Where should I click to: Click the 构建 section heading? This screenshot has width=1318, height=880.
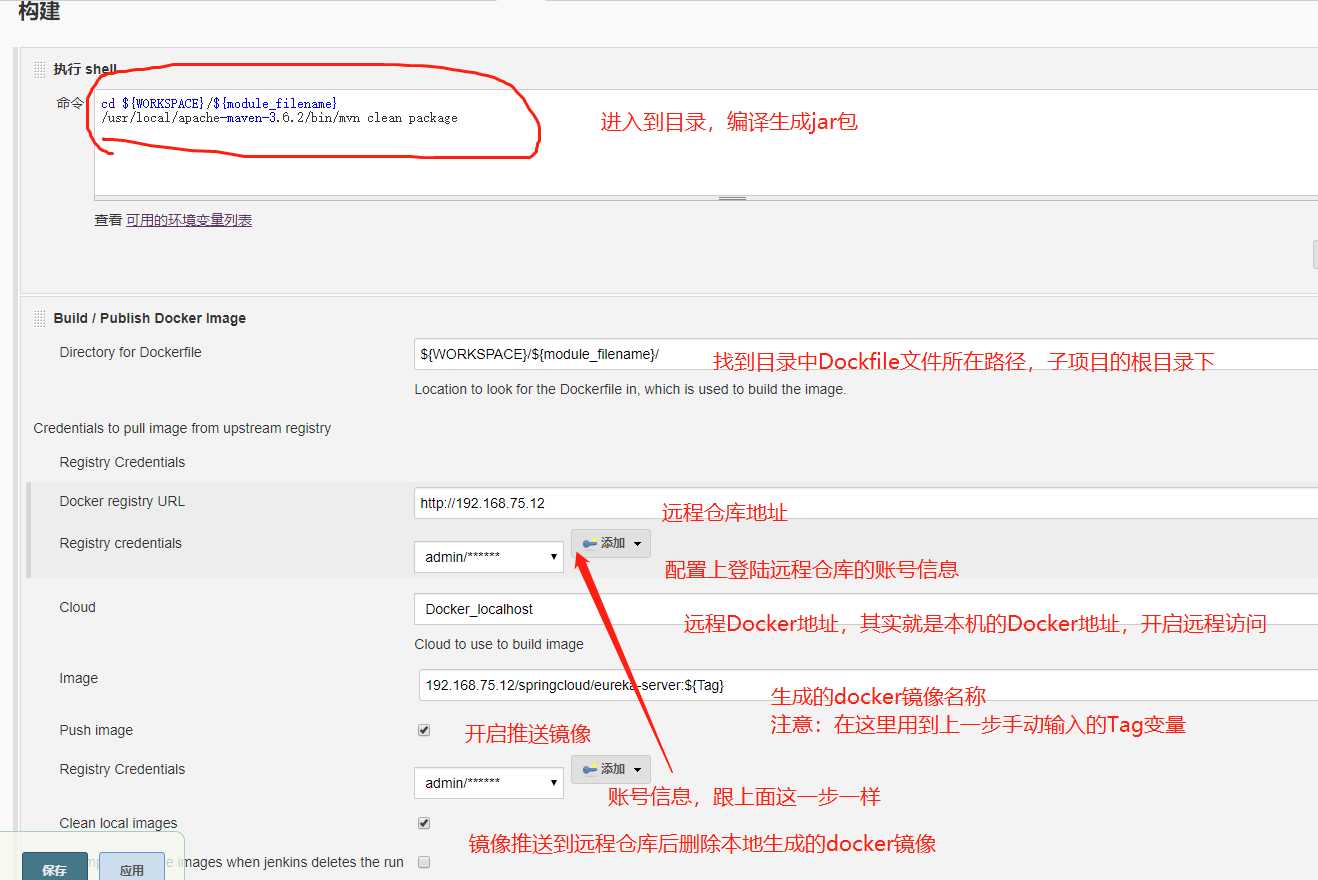coord(39,12)
